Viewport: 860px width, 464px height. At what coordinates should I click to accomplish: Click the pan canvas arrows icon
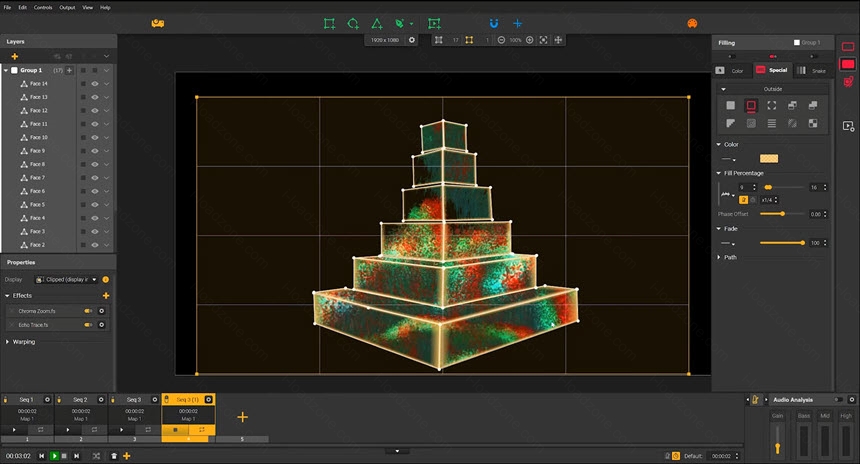[x=558, y=40]
